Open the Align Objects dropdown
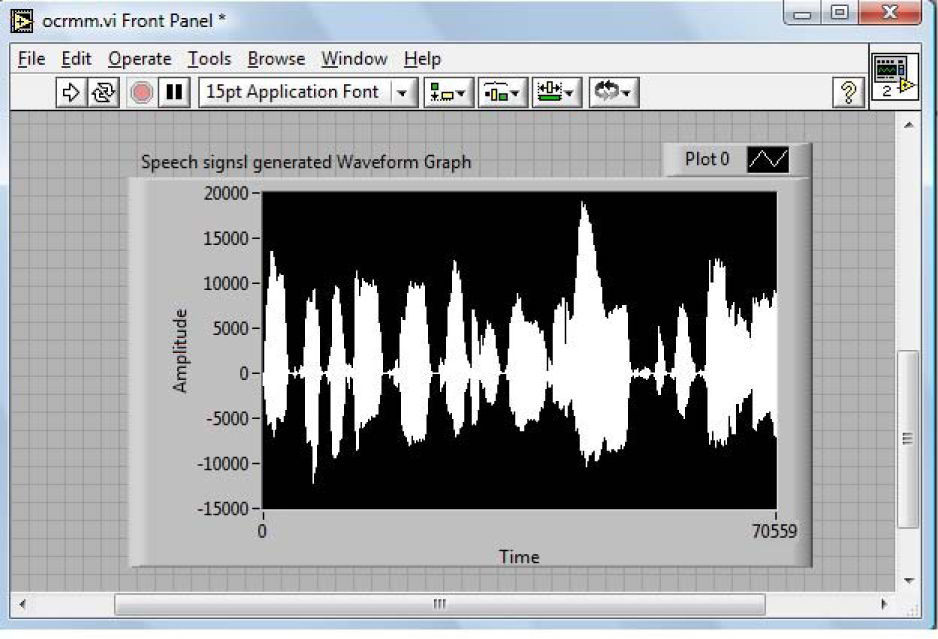The image size is (938, 639). [x=448, y=93]
